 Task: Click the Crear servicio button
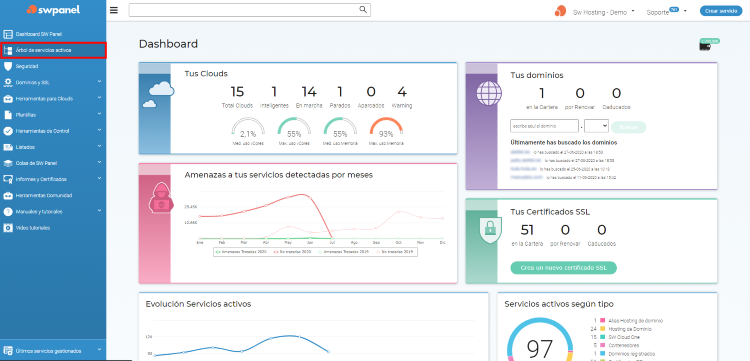[x=721, y=11]
